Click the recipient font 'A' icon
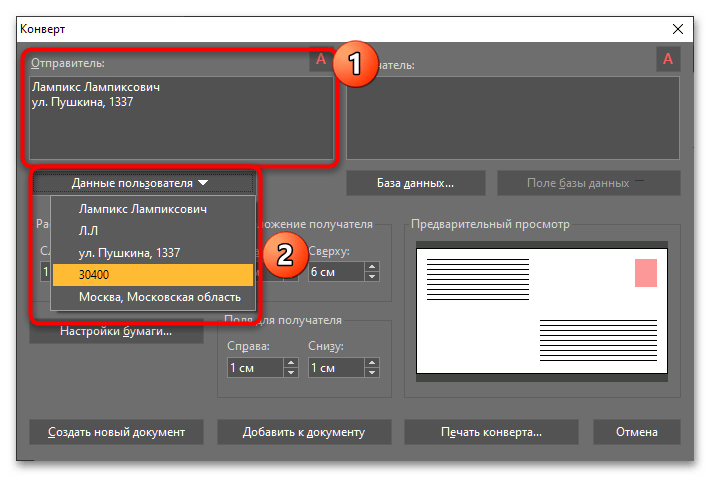 667,60
